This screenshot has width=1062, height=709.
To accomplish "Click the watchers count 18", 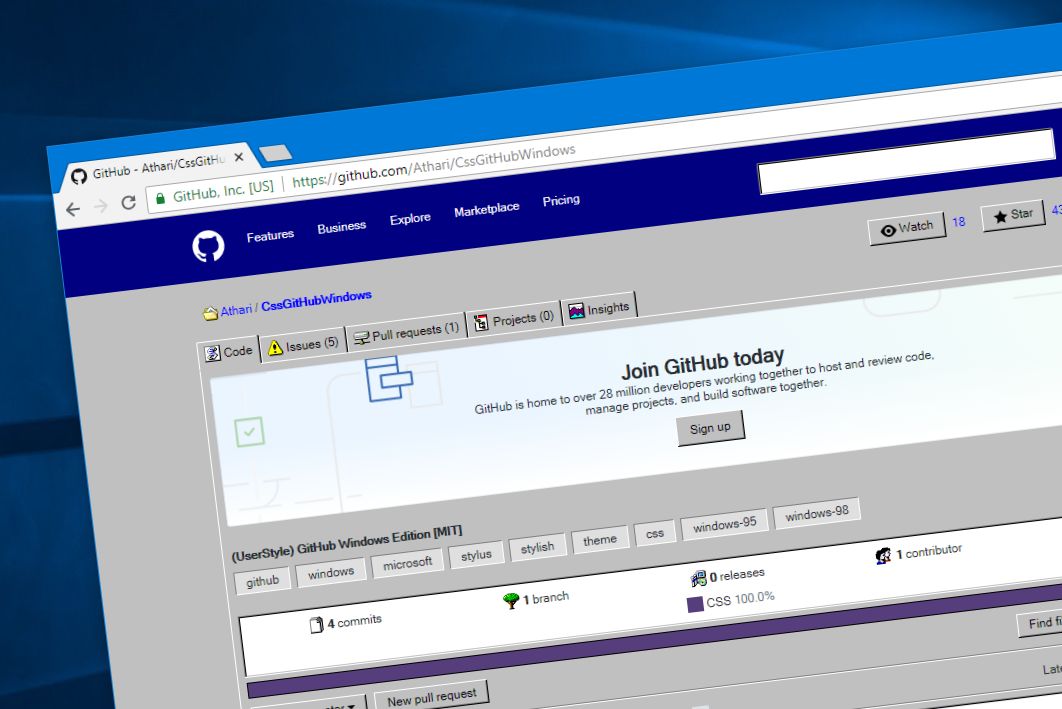I will click(958, 221).
